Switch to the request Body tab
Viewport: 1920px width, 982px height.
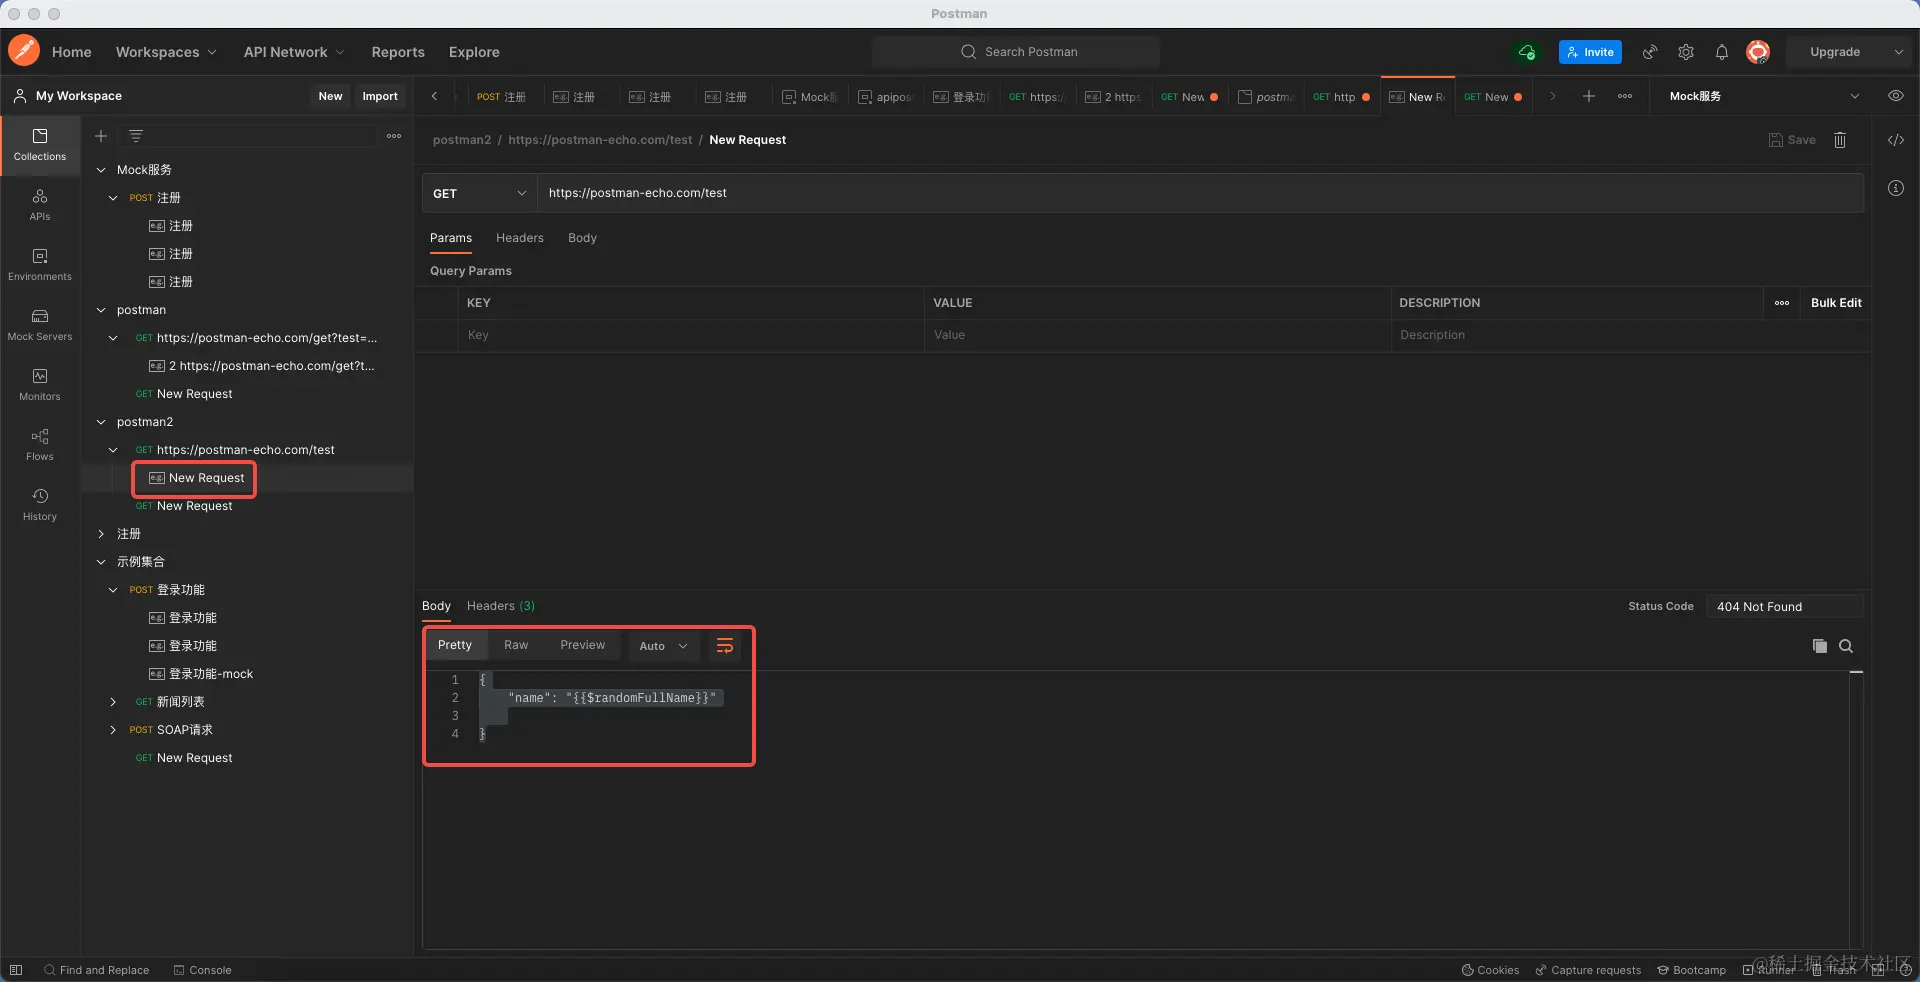pyautogui.click(x=582, y=238)
